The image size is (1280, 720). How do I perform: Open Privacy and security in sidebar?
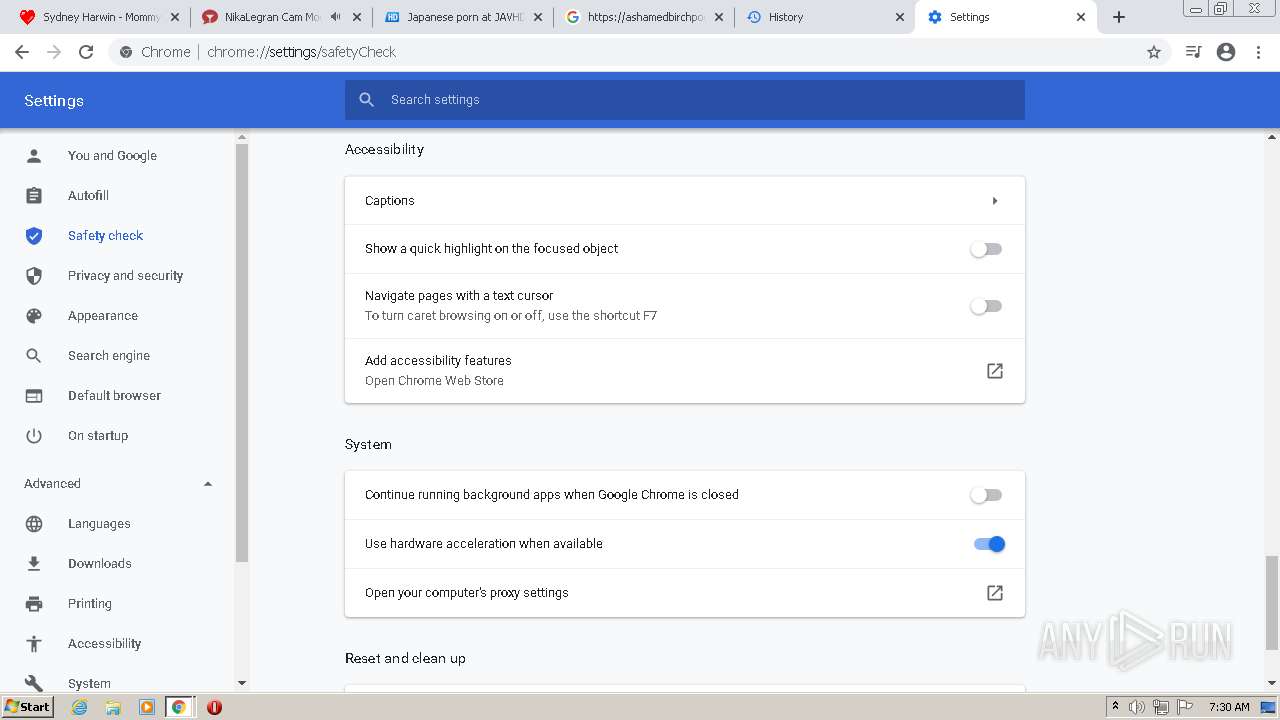(x=125, y=276)
